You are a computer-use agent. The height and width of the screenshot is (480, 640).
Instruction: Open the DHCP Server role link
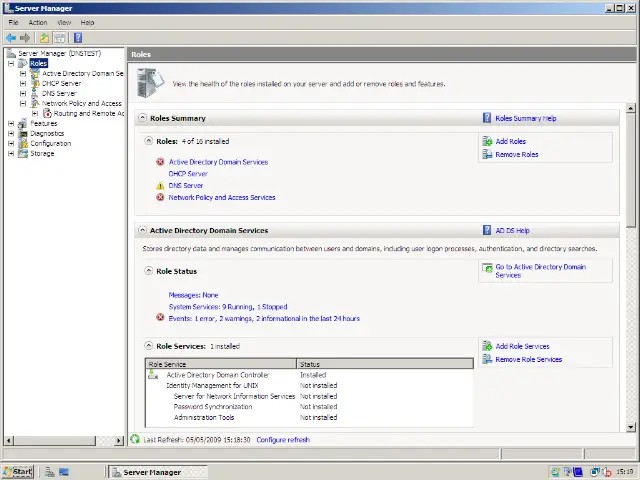[x=188, y=174]
